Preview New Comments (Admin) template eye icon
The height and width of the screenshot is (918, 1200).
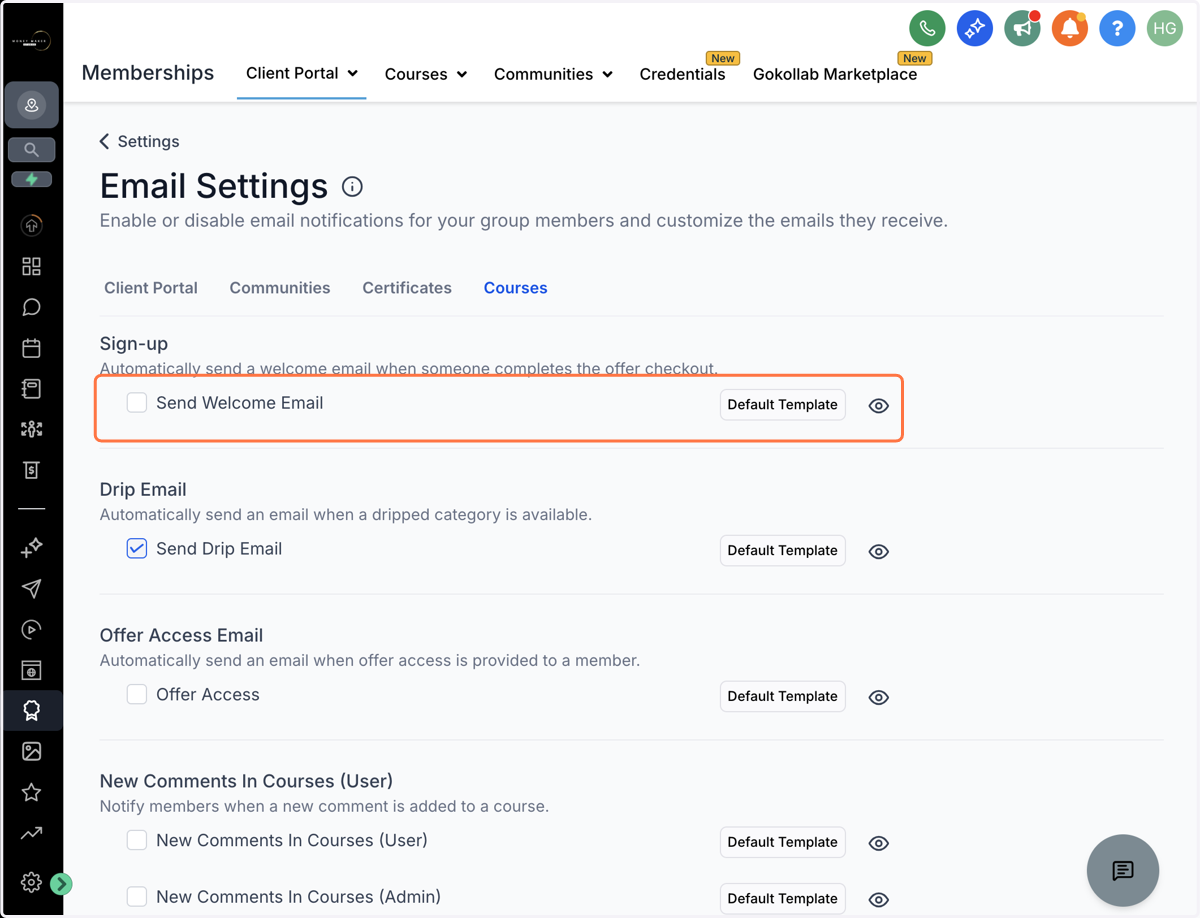[x=879, y=899]
